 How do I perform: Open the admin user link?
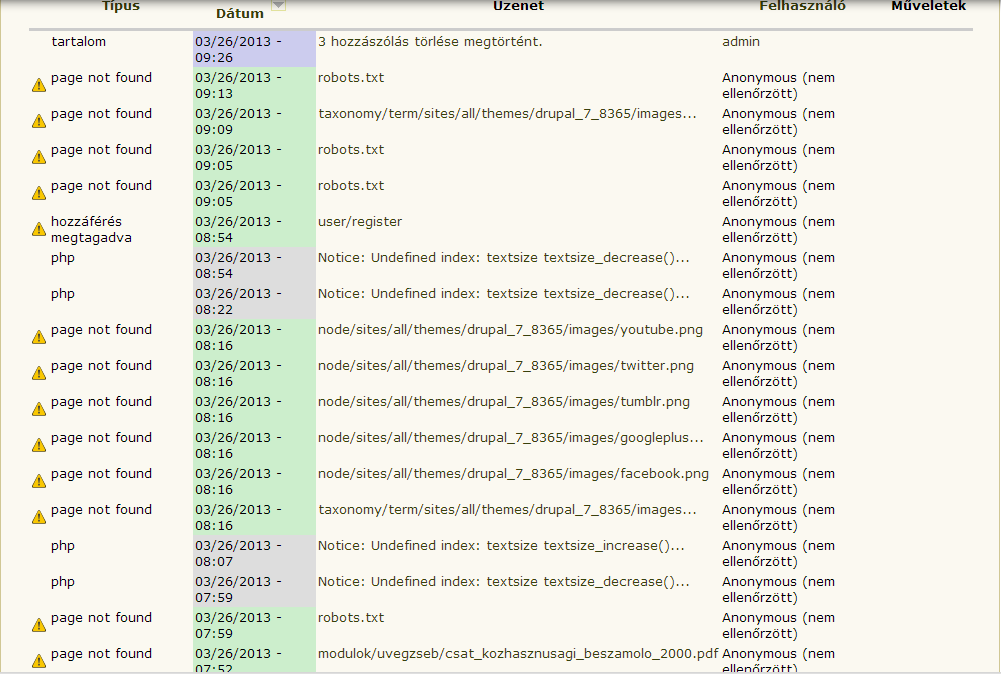741,42
